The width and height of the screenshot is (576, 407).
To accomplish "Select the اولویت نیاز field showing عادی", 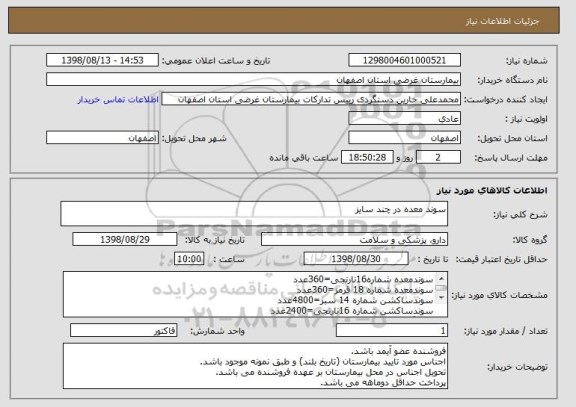I will [404, 119].
